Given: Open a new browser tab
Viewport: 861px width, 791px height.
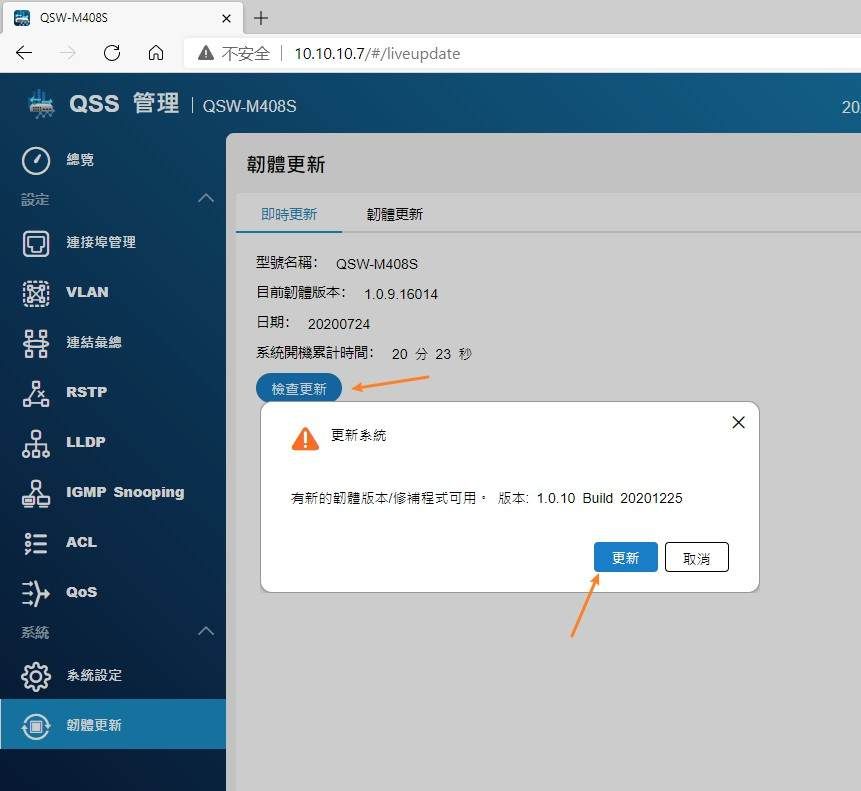Looking at the screenshot, I should point(261,18).
